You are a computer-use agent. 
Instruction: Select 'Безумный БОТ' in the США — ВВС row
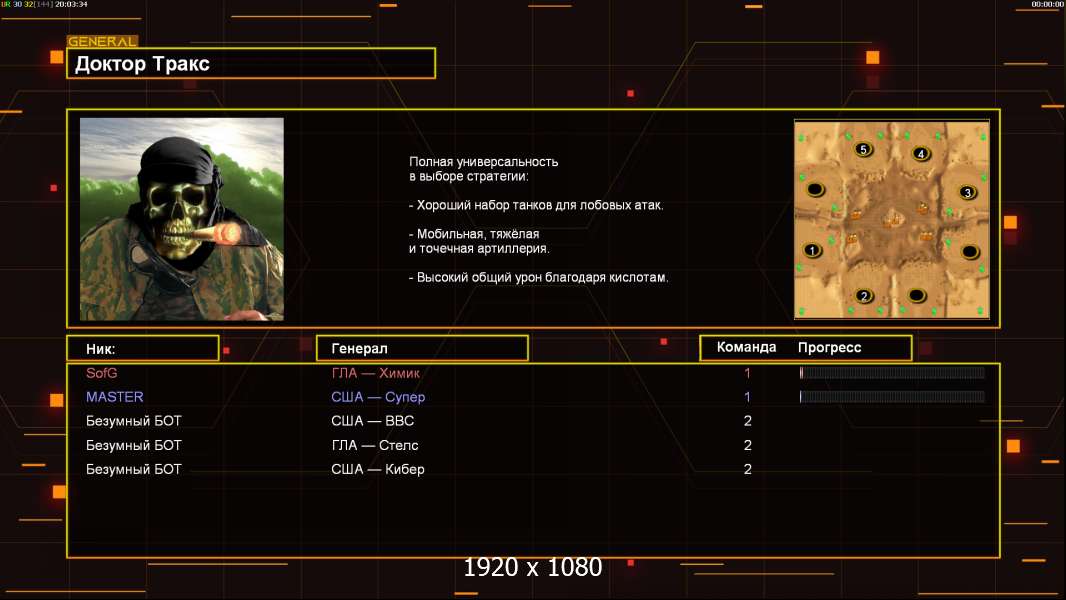point(133,421)
